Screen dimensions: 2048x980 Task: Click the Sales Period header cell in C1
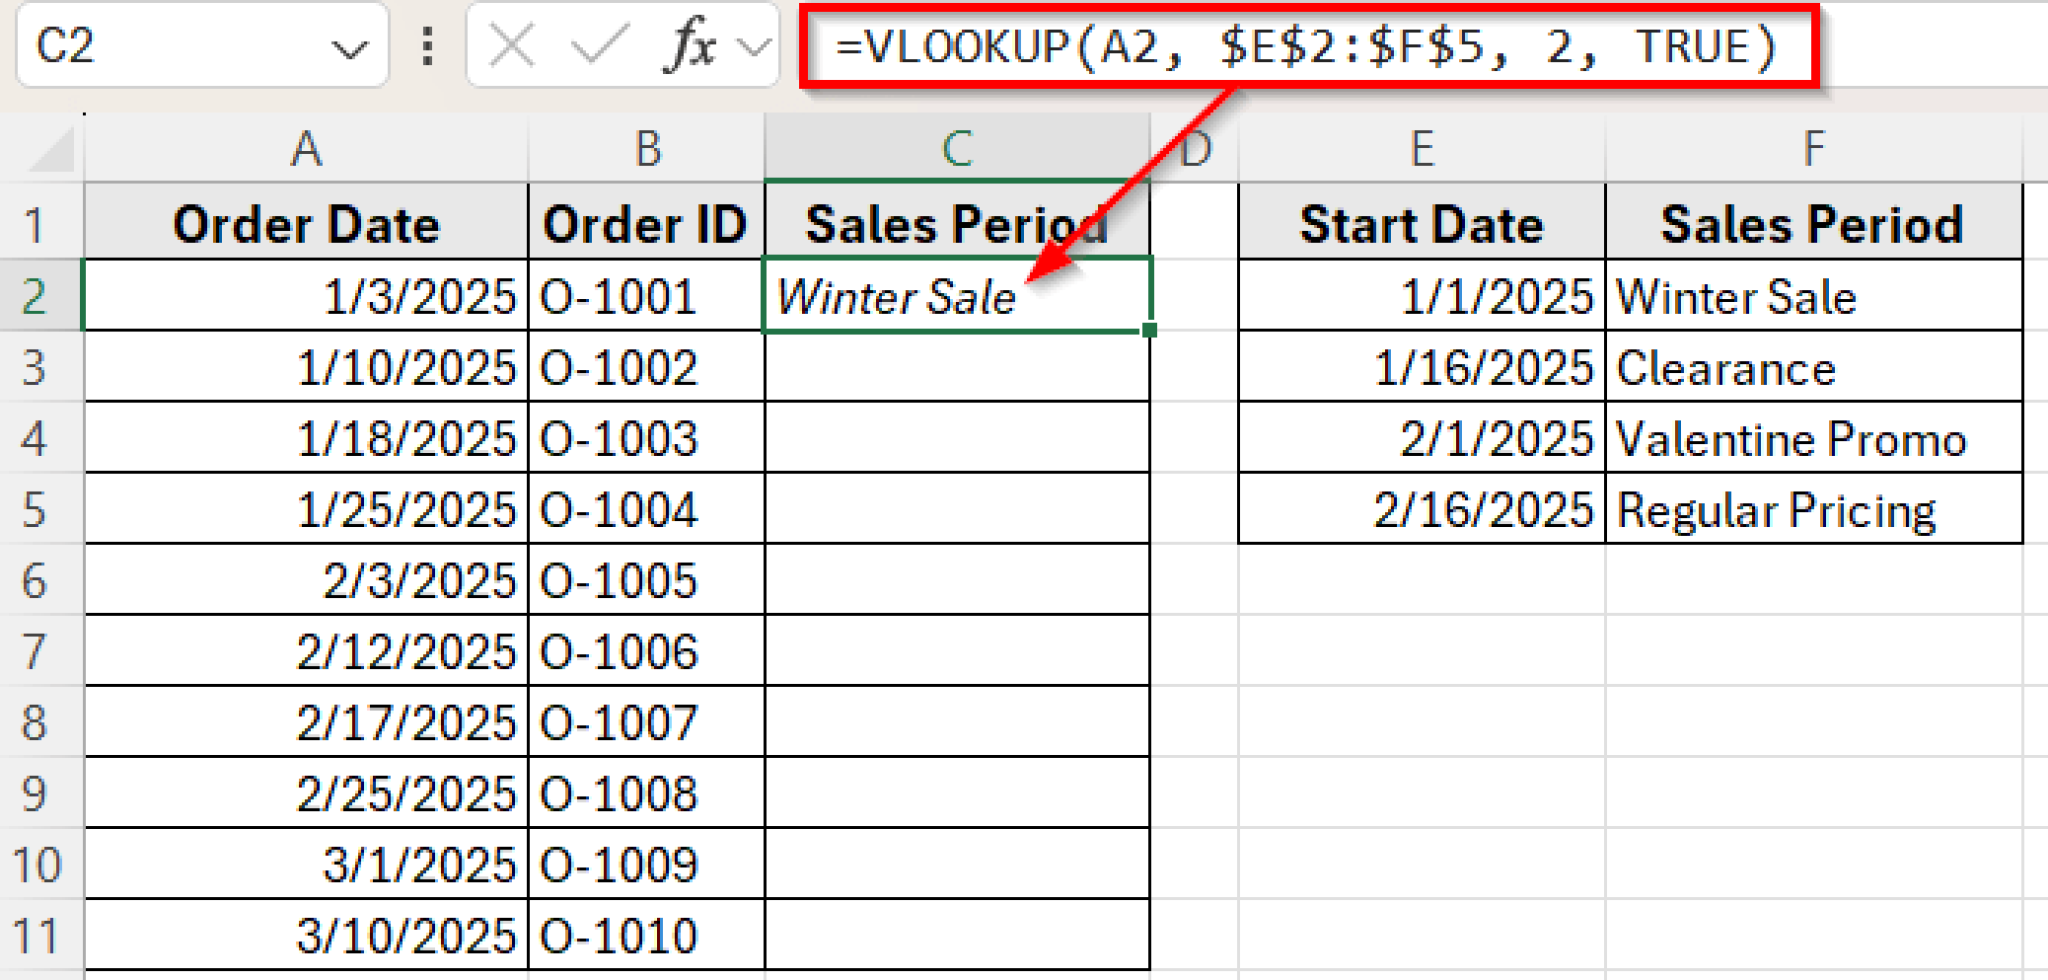tap(957, 222)
